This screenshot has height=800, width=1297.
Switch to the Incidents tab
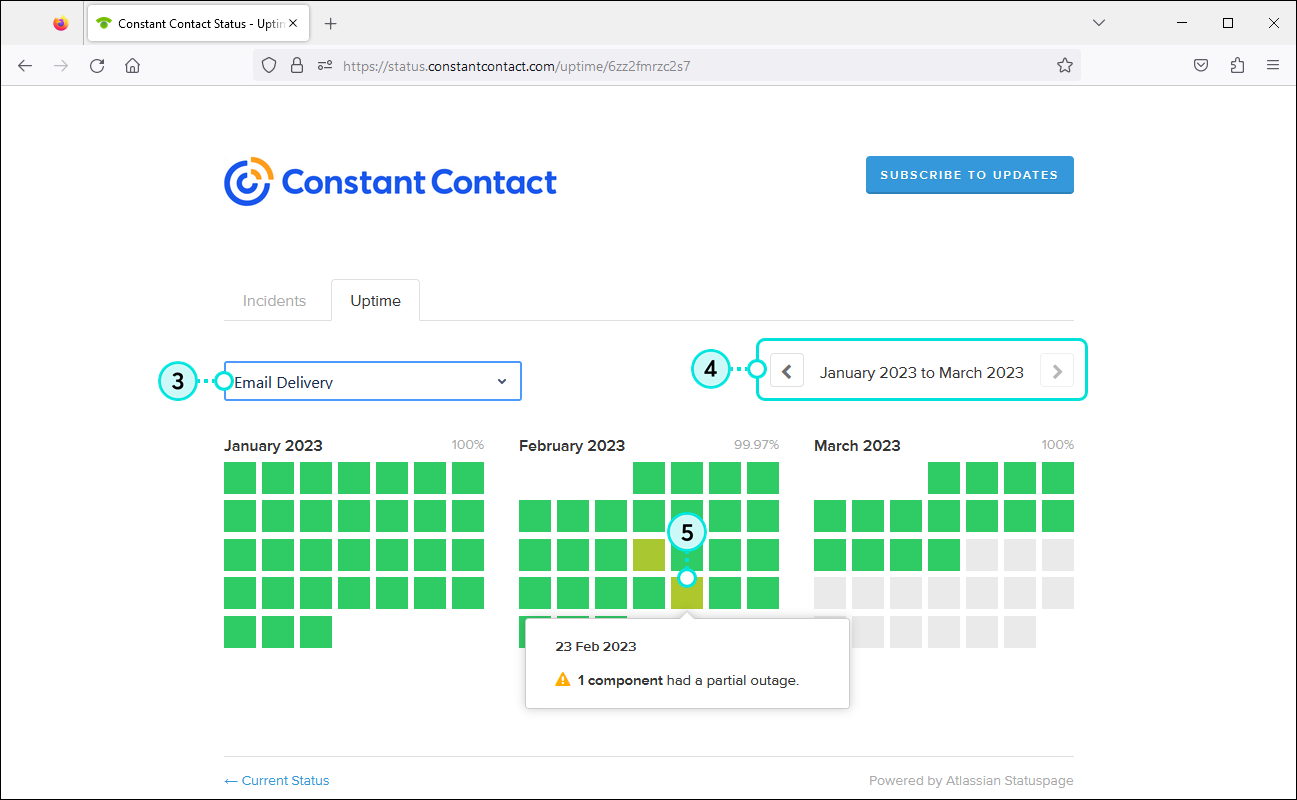point(274,300)
